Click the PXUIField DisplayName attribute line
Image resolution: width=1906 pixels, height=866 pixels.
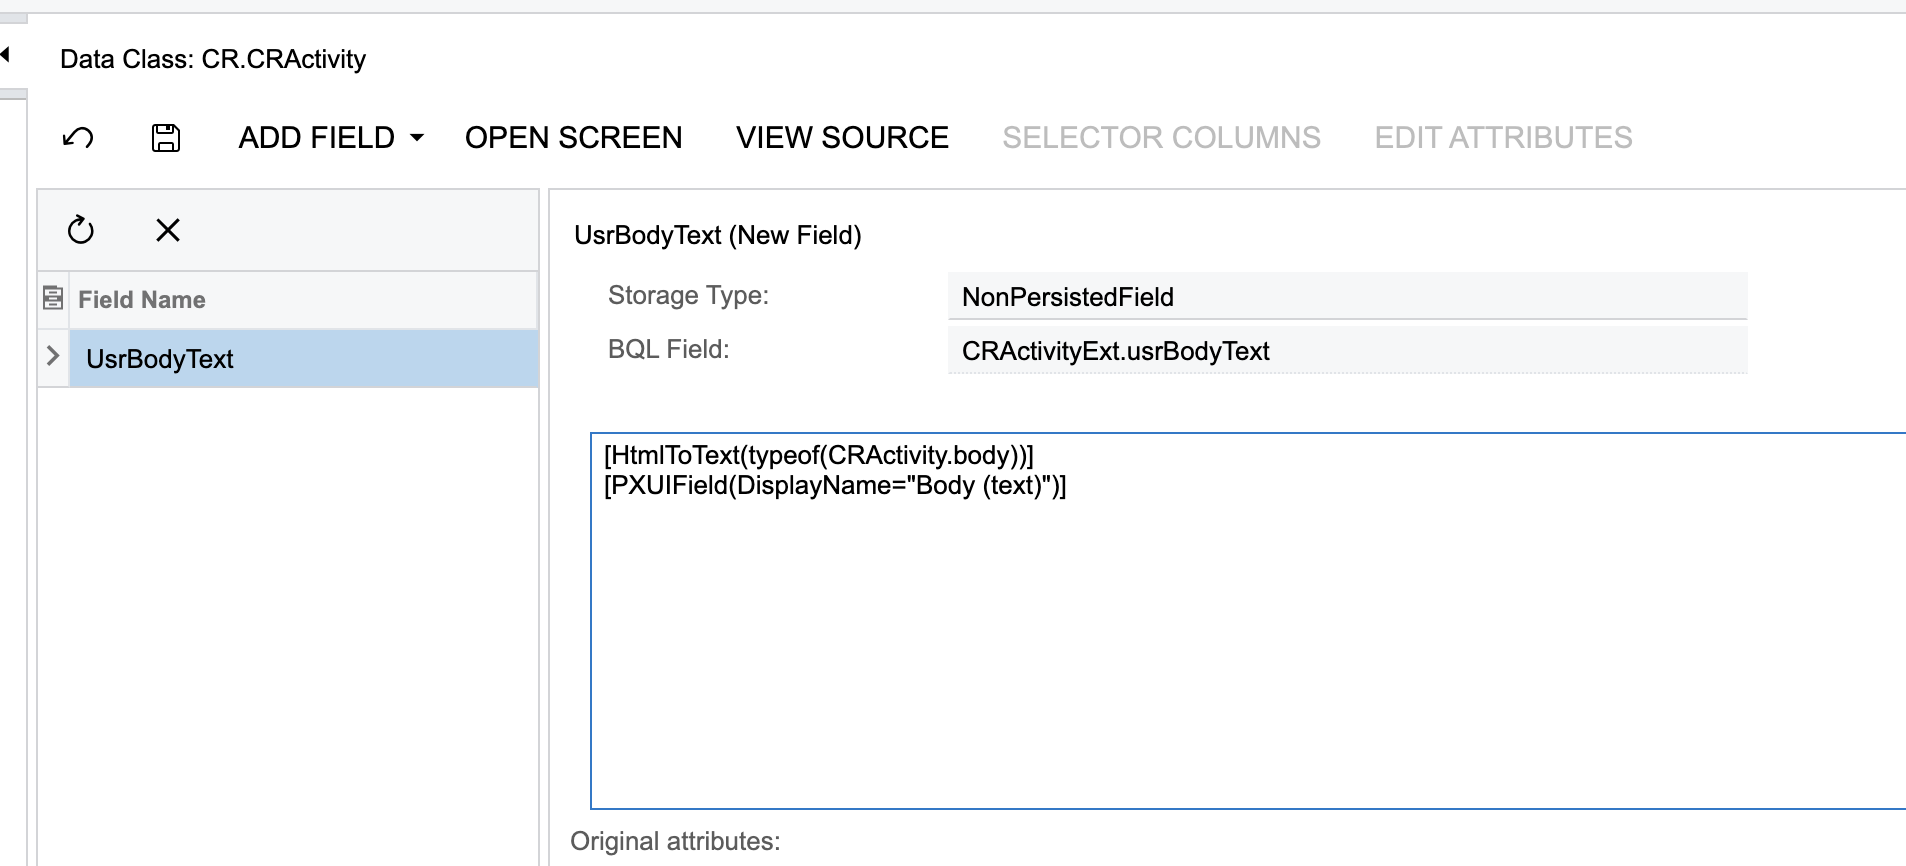point(835,486)
